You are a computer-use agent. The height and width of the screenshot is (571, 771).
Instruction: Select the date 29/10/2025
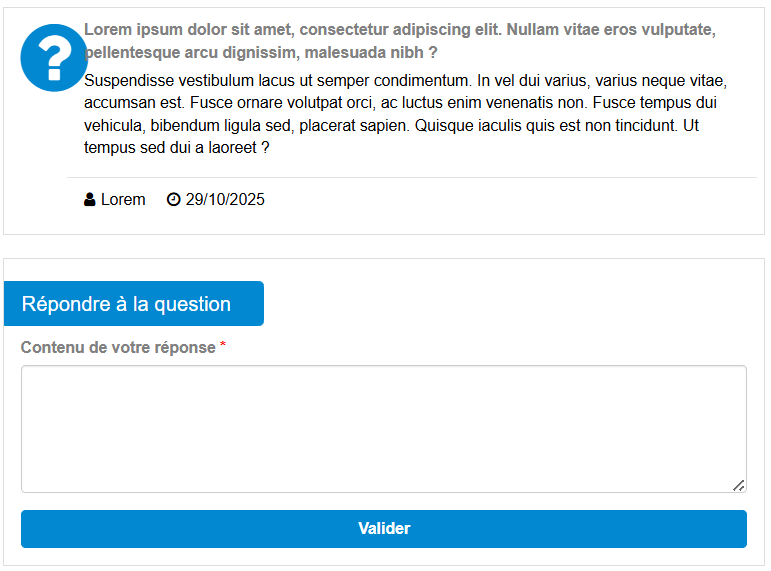tap(225, 200)
